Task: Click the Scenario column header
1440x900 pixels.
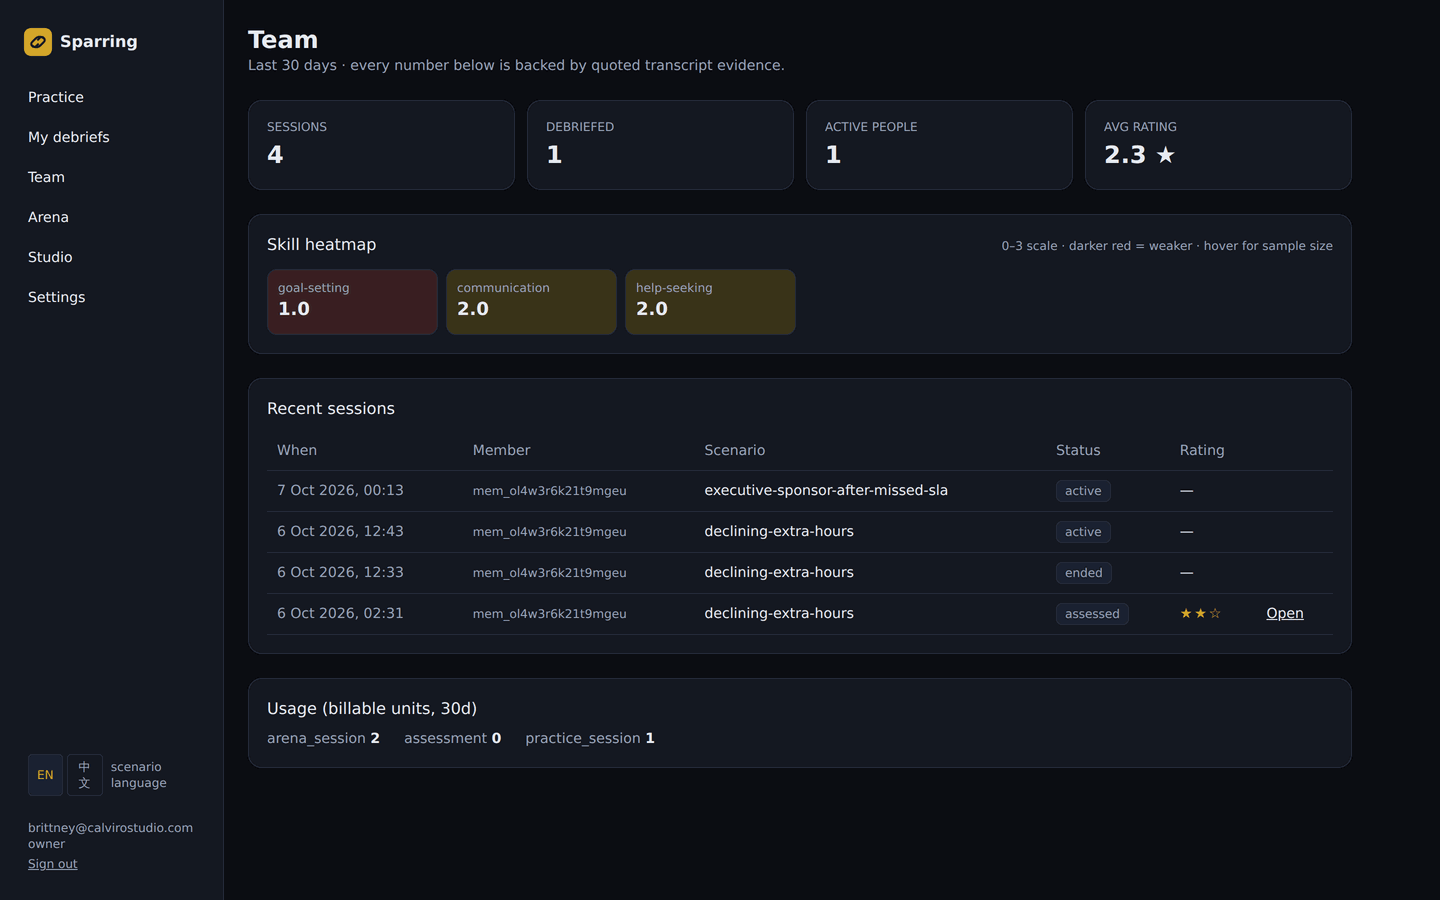Action: tap(734, 450)
